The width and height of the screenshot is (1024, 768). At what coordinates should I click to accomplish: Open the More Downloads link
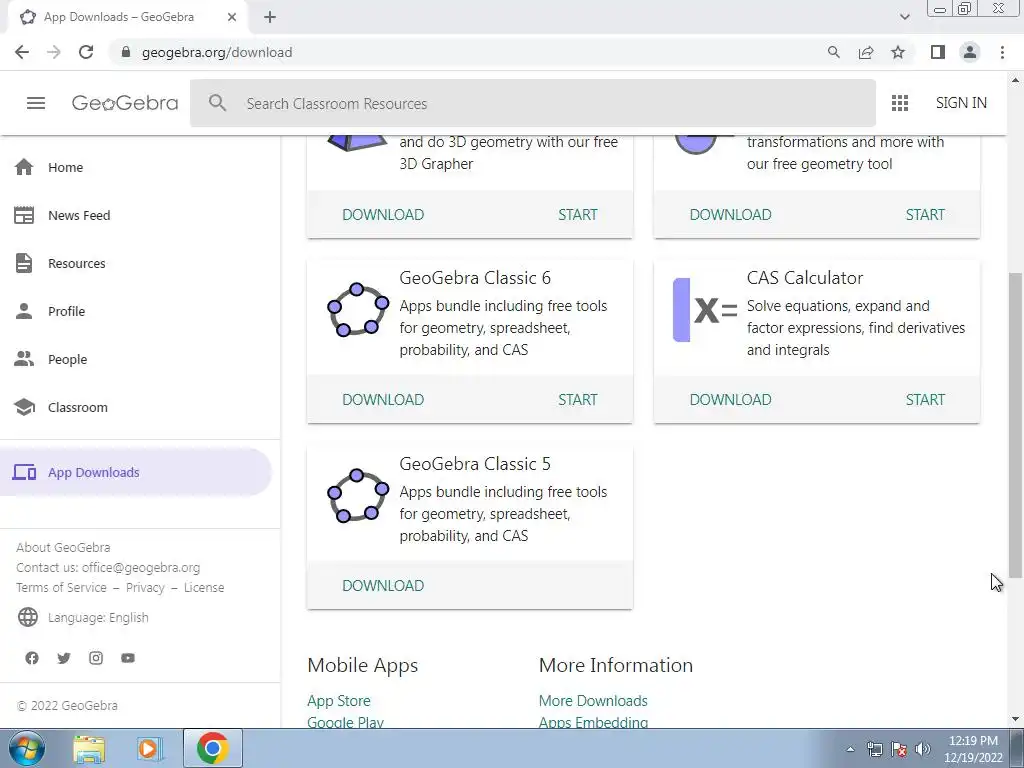(x=593, y=701)
